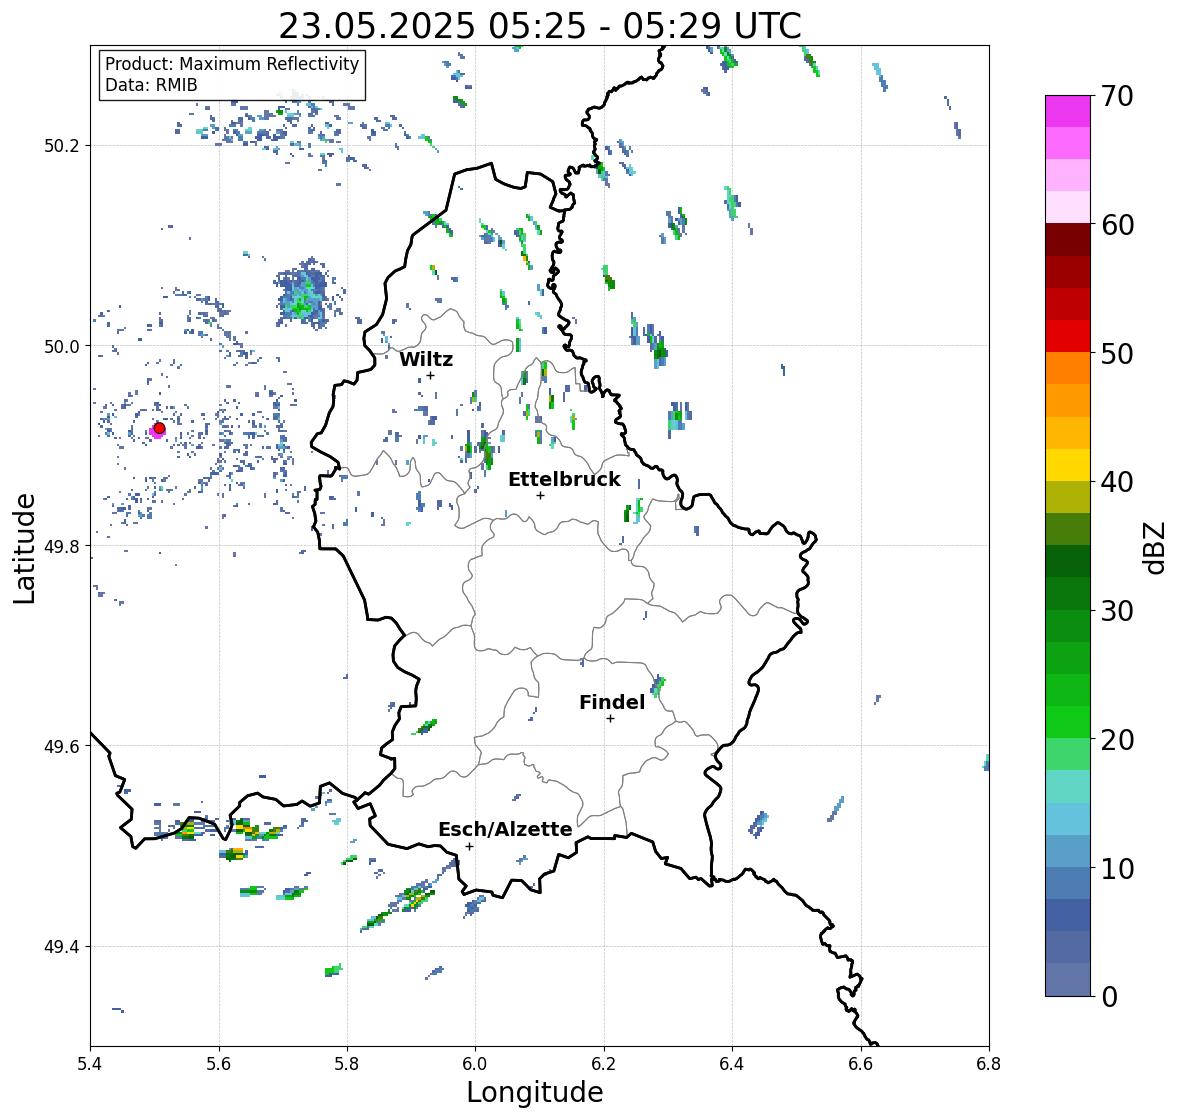Click the colorbar tick value 60
This screenshot has width=1179, height=1117.
pyautogui.click(x=1117, y=225)
